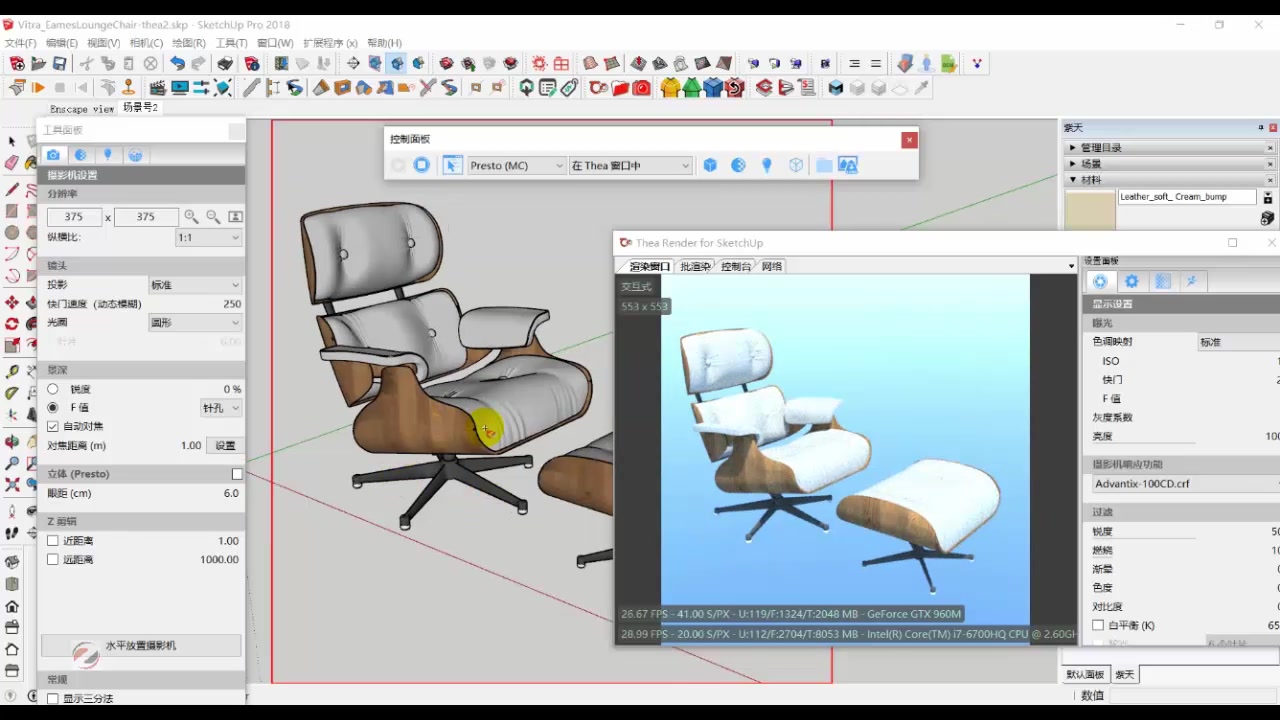
Task: Select the 锐度 radio button
Action: coord(53,389)
